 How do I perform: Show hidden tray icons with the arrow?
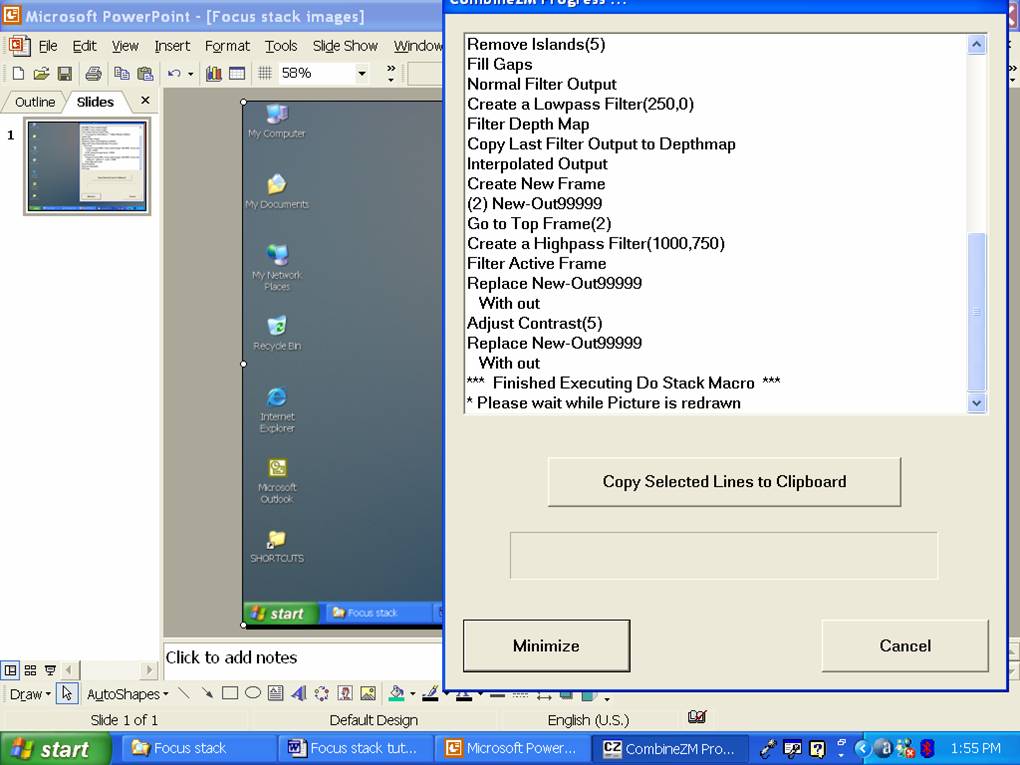[863, 749]
